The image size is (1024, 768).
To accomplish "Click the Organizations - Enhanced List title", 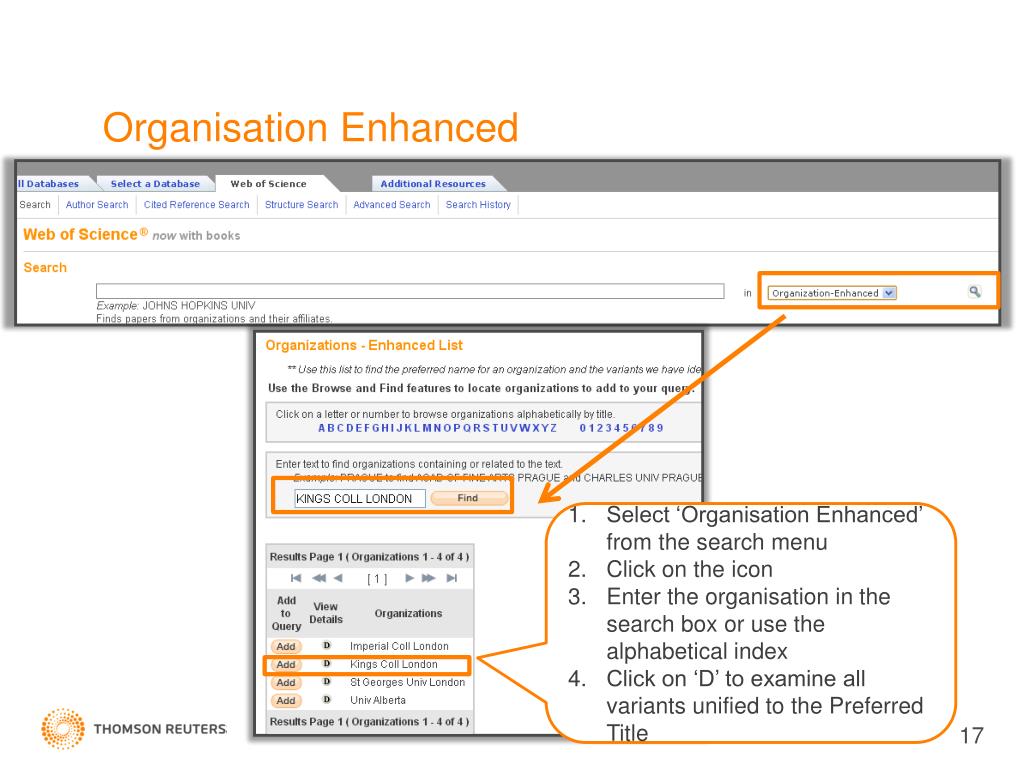I will 364,345.
